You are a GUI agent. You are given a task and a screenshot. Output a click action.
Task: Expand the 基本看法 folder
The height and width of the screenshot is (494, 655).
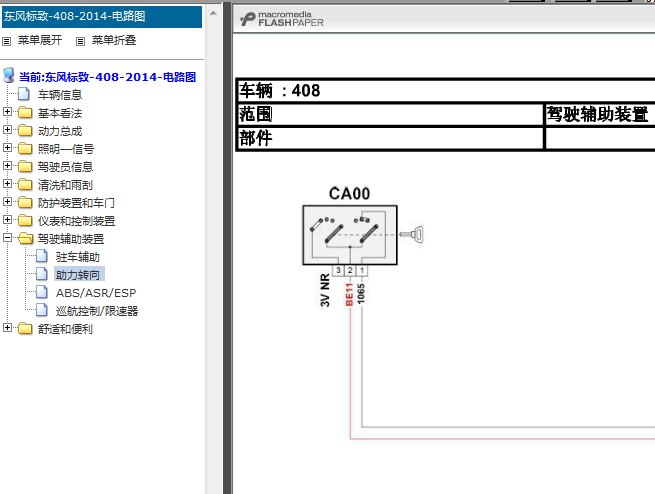click(7, 111)
